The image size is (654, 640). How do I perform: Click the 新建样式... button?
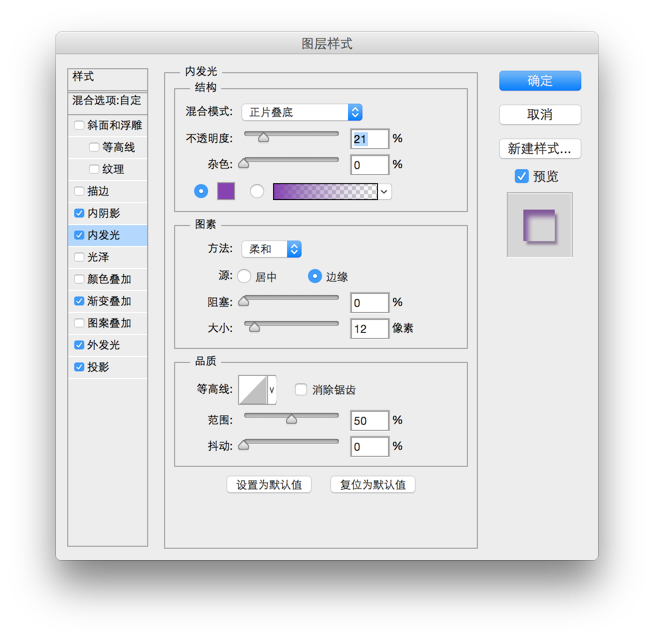(x=540, y=149)
